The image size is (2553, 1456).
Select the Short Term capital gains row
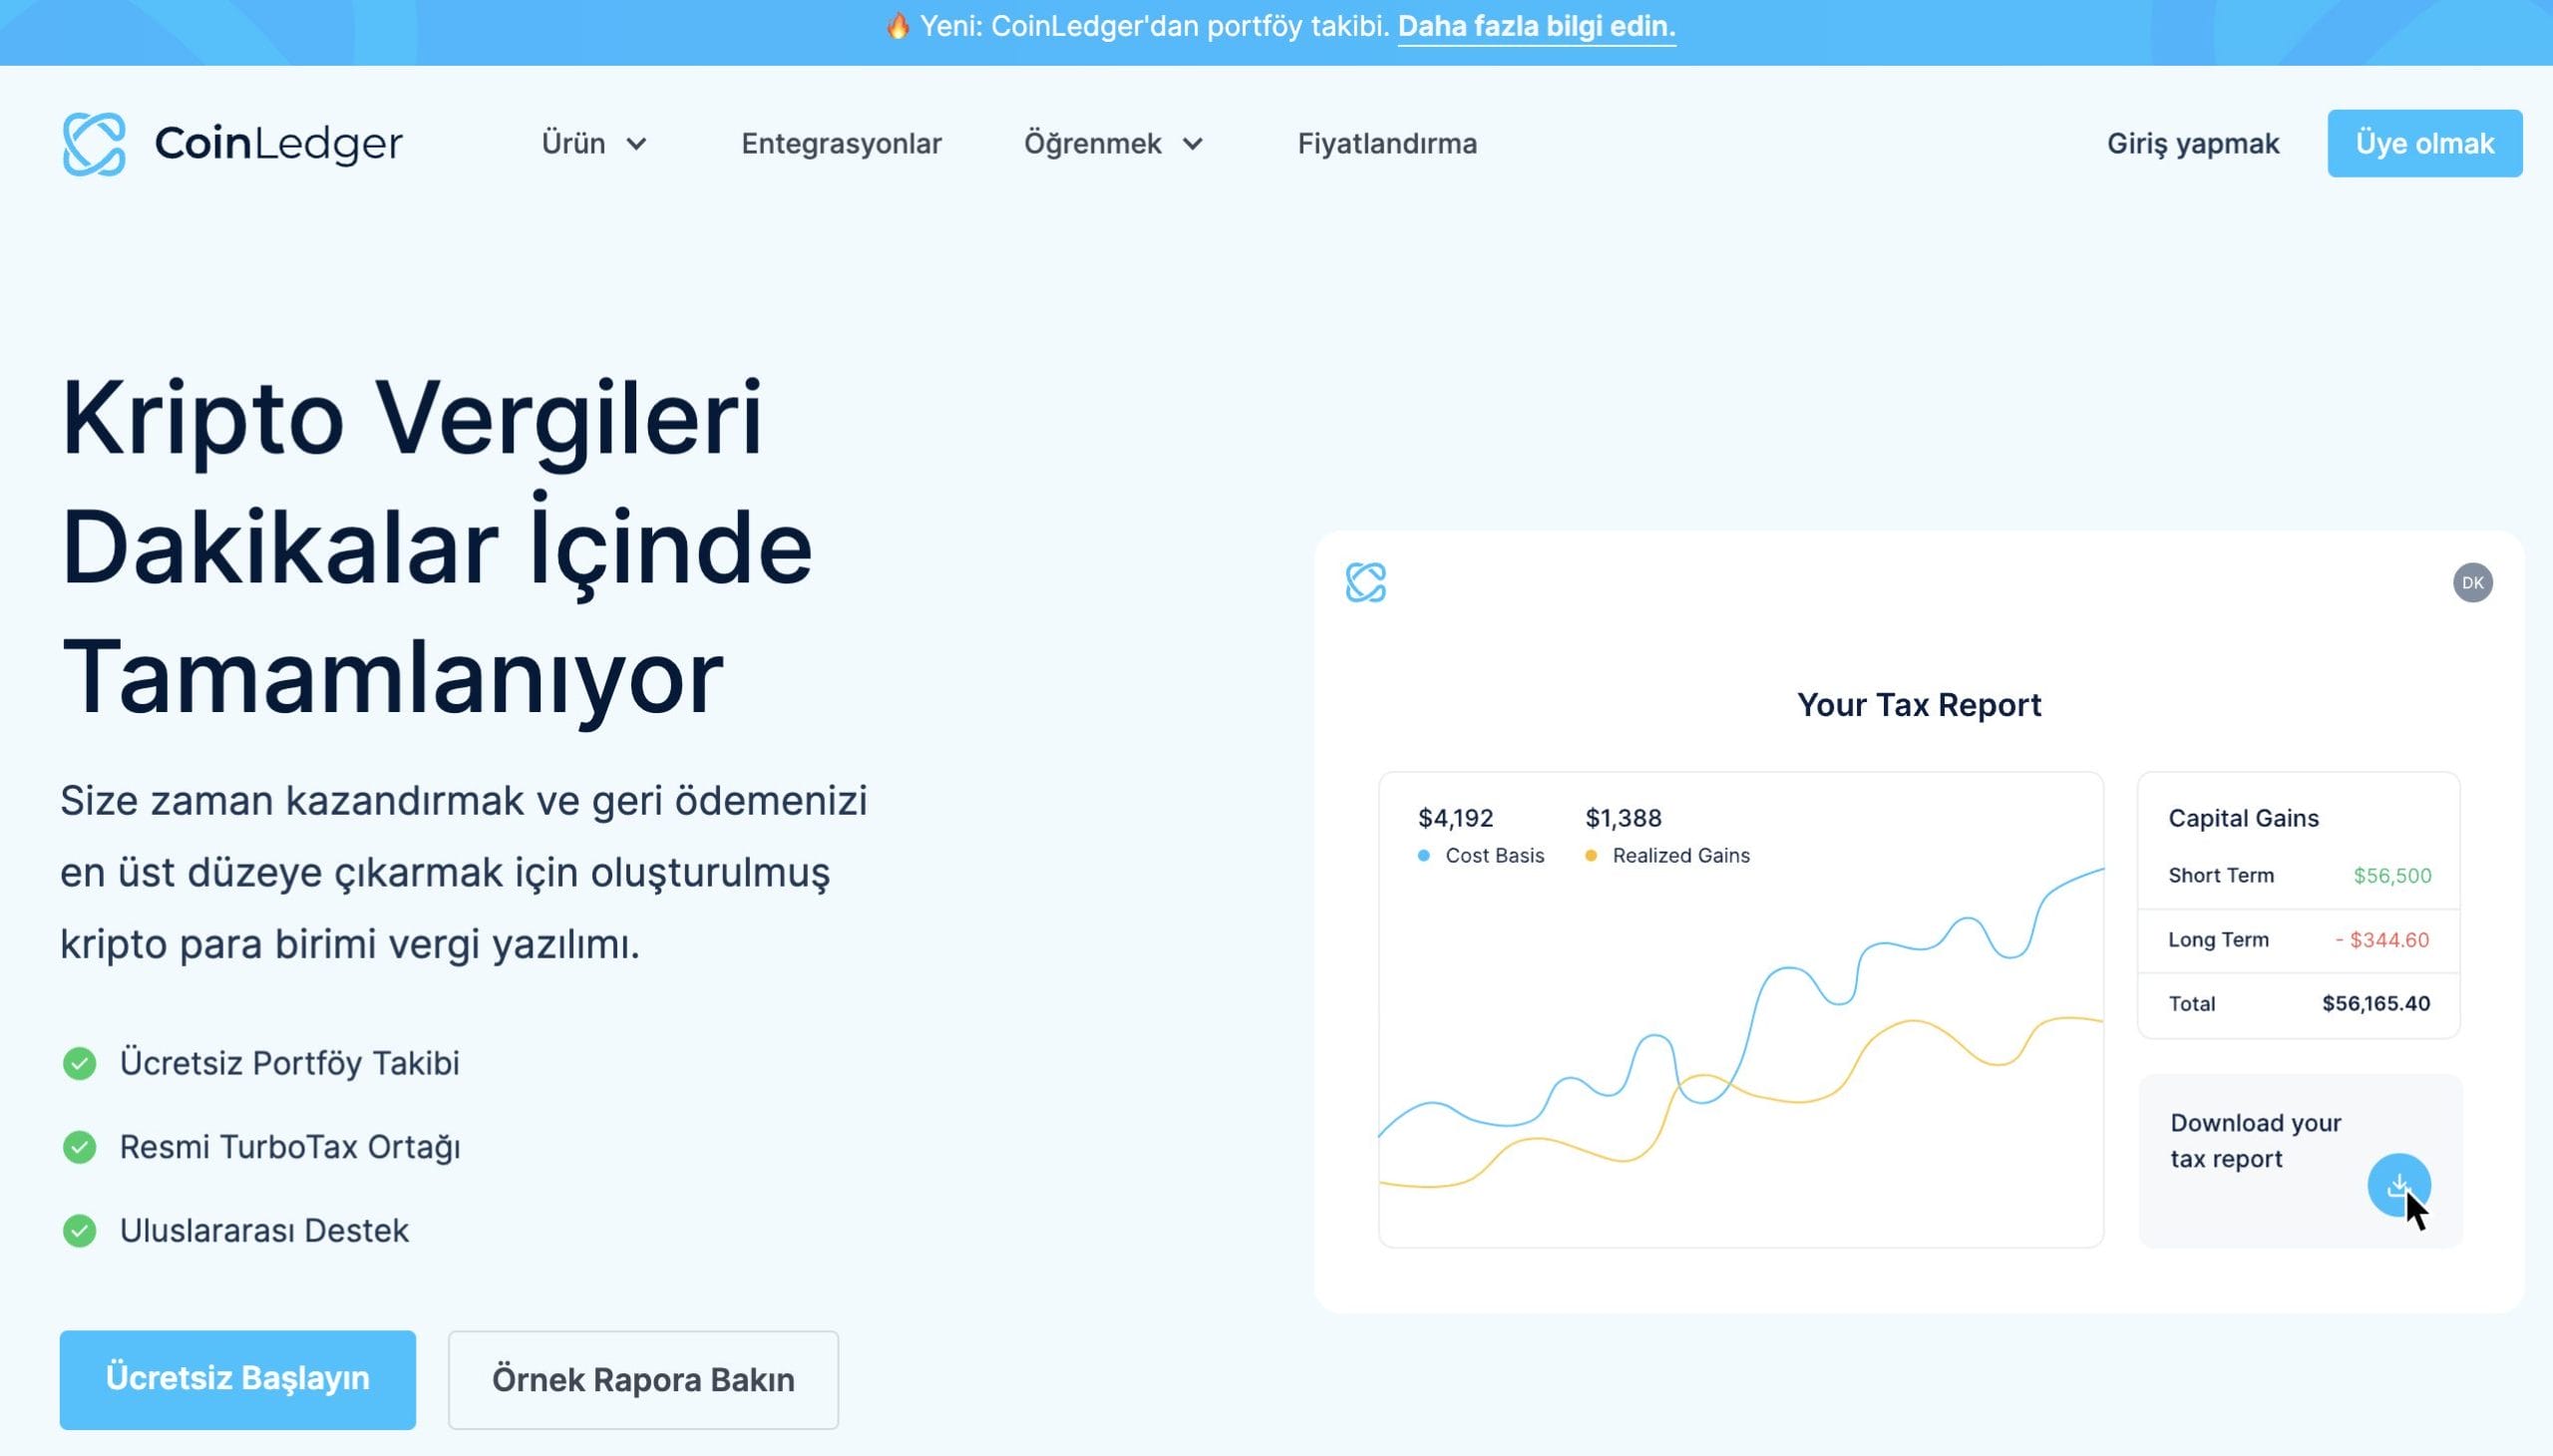point(2297,875)
